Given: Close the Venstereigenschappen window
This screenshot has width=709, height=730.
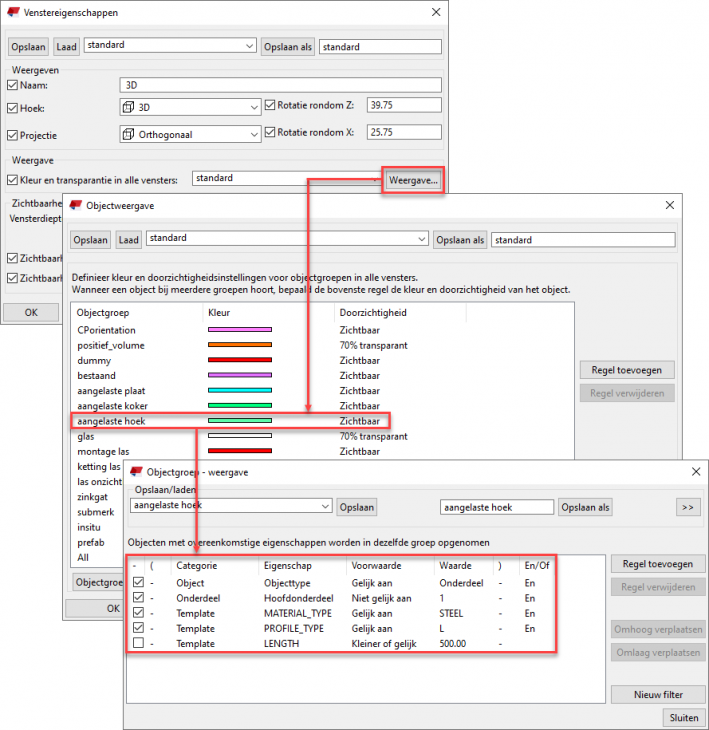Looking at the screenshot, I should pyautogui.click(x=436, y=12).
